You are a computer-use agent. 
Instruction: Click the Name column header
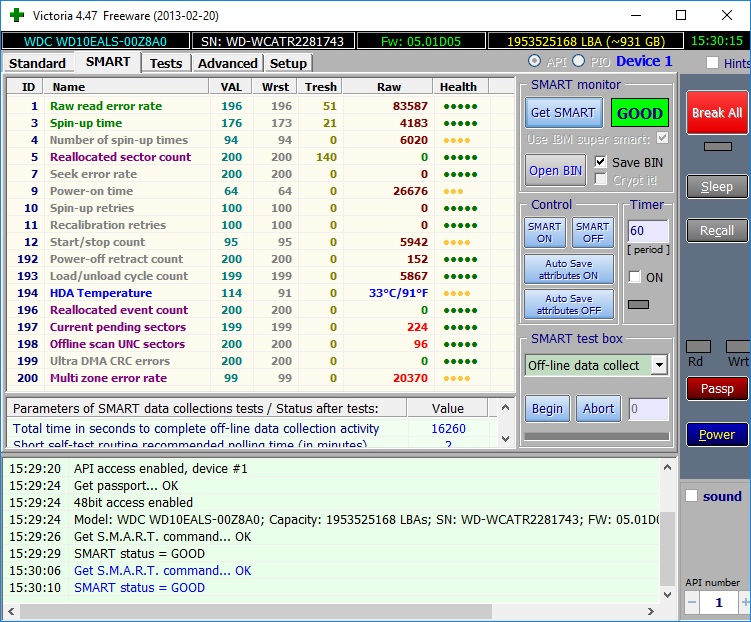[x=126, y=87]
